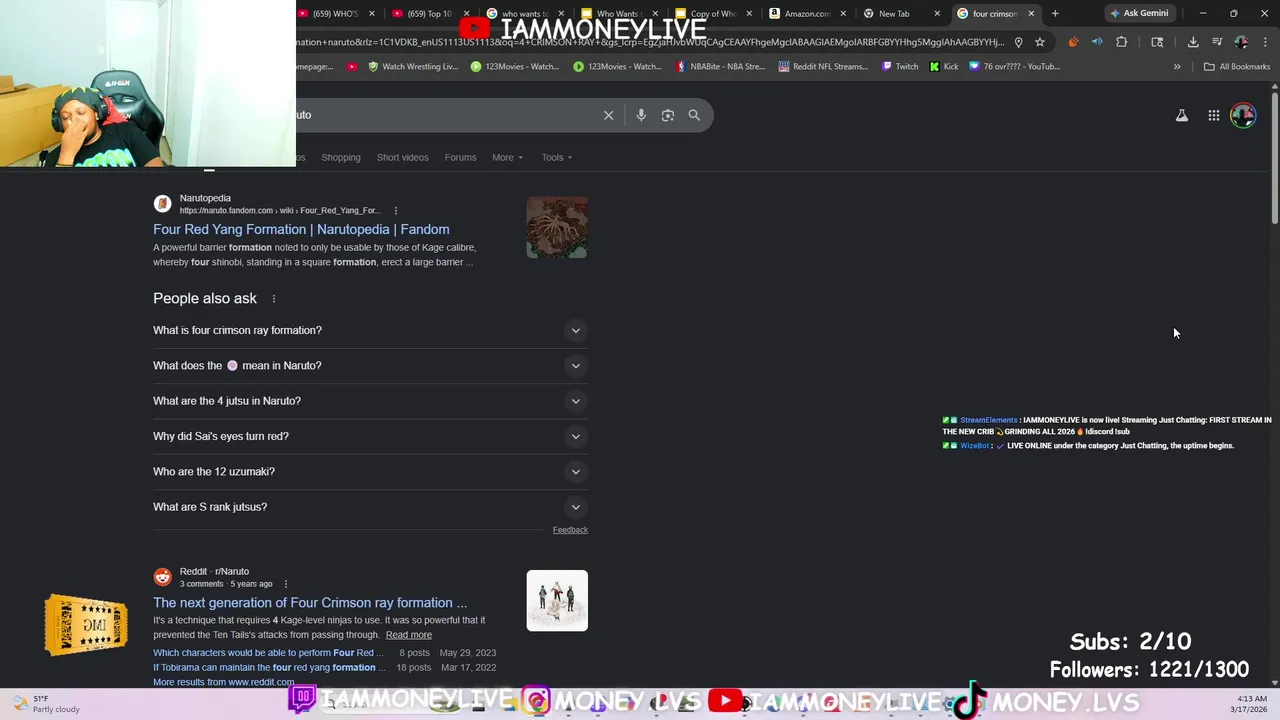This screenshot has width=1280, height=720.
Task: Expand 'What are the 4 jutsu in Naruto?'
Action: pyautogui.click(x=370, y=401)
